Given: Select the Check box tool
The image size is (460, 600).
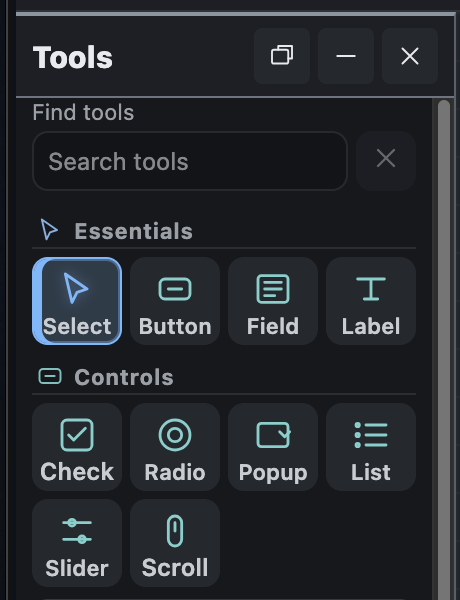Looking at the screenshot, I should tap(77, 447).
